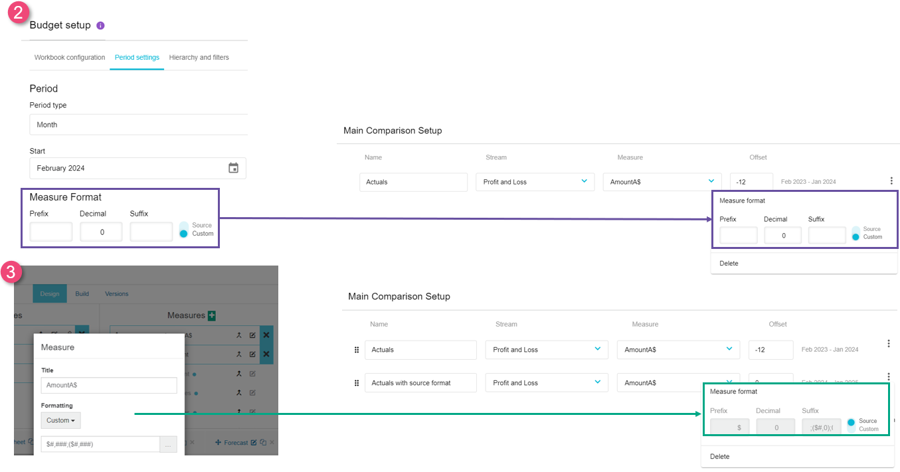Switch to Hierarchy and filters tab
This screenshot has height=472, width=900.
point(199,58)
